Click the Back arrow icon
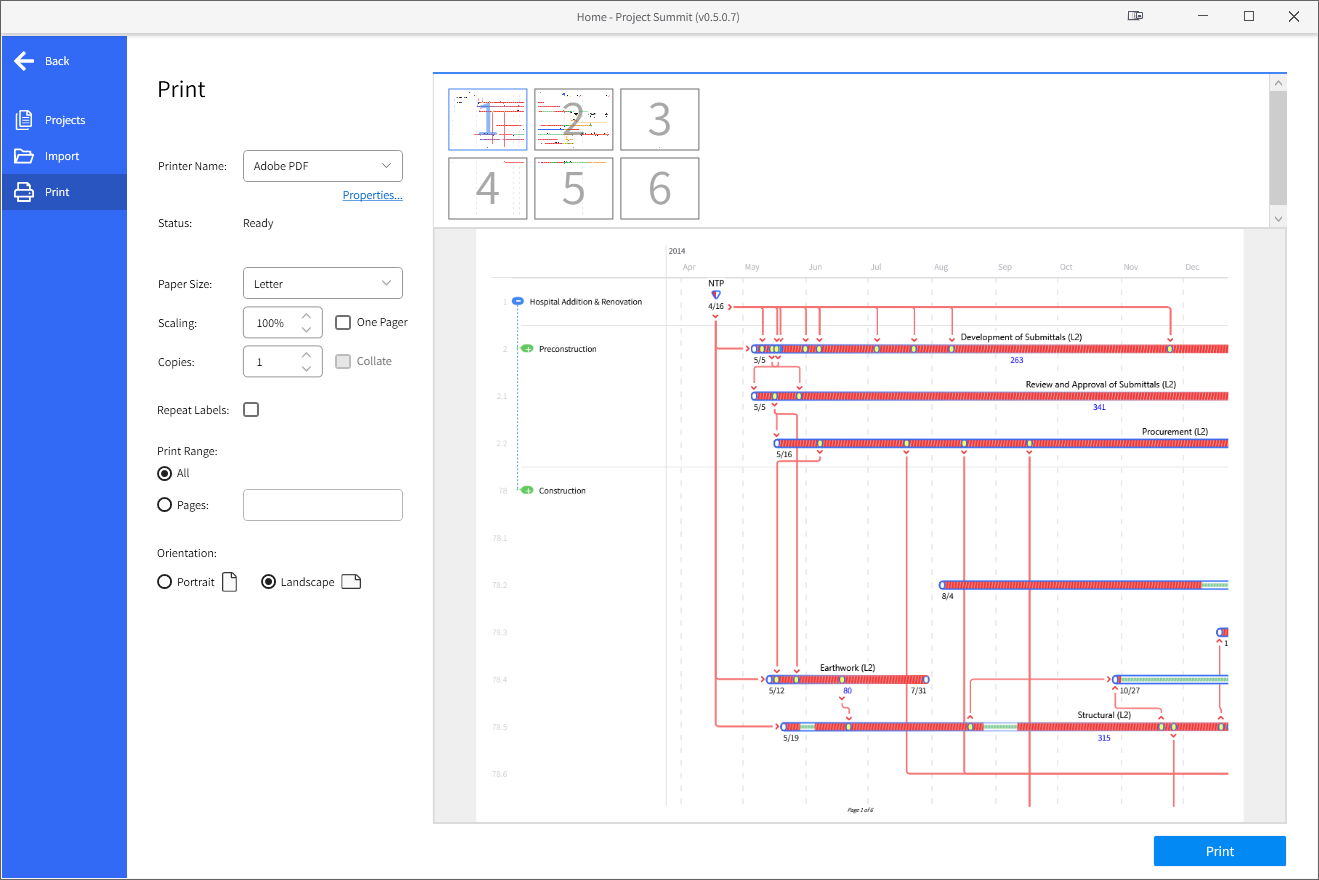This screenshot has width=1319, height=880. [x=24, y=61]
